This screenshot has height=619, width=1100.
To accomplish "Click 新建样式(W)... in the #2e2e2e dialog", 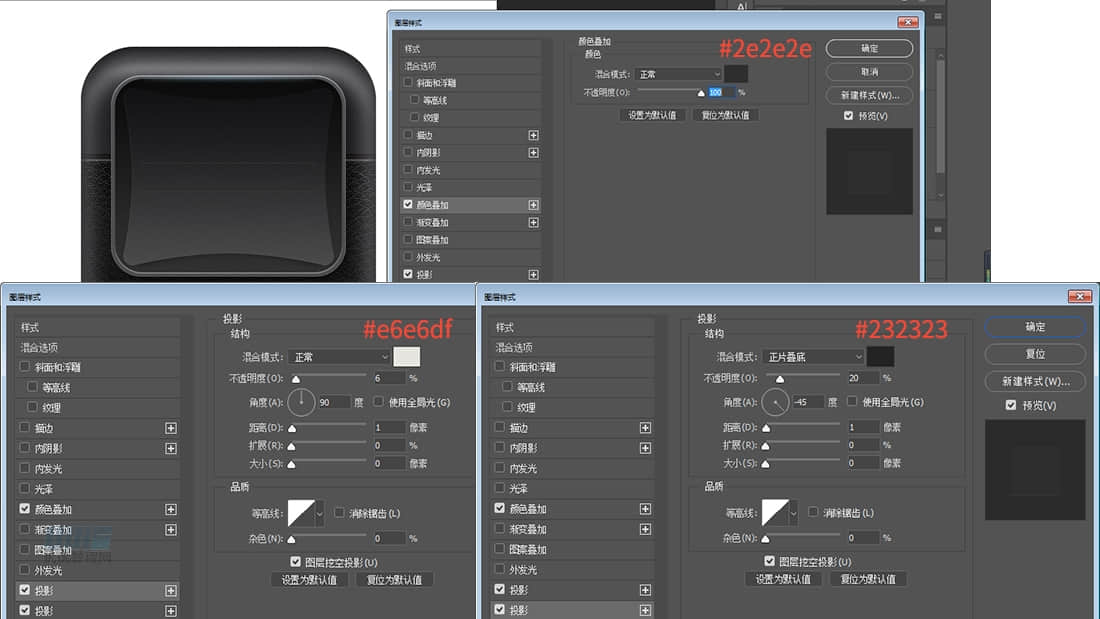I will pyautogui.click(x=869, y=95).
